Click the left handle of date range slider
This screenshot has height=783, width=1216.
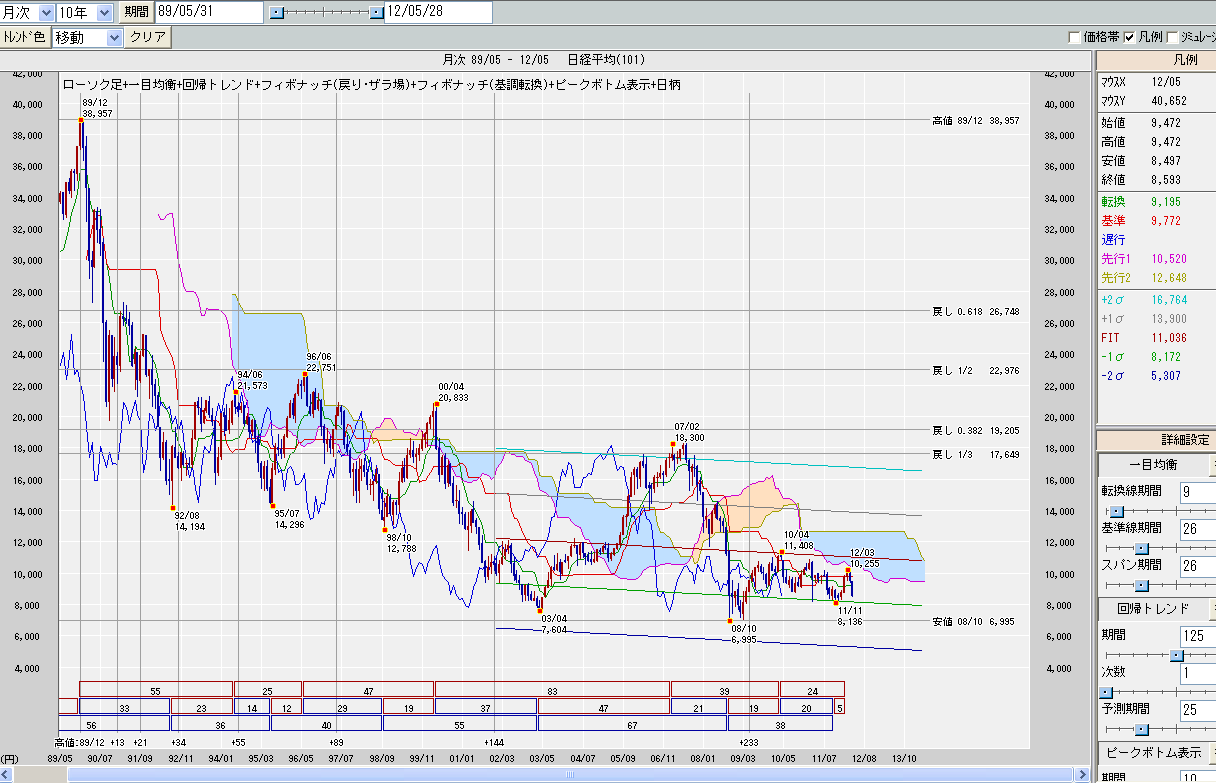(278, 12)
